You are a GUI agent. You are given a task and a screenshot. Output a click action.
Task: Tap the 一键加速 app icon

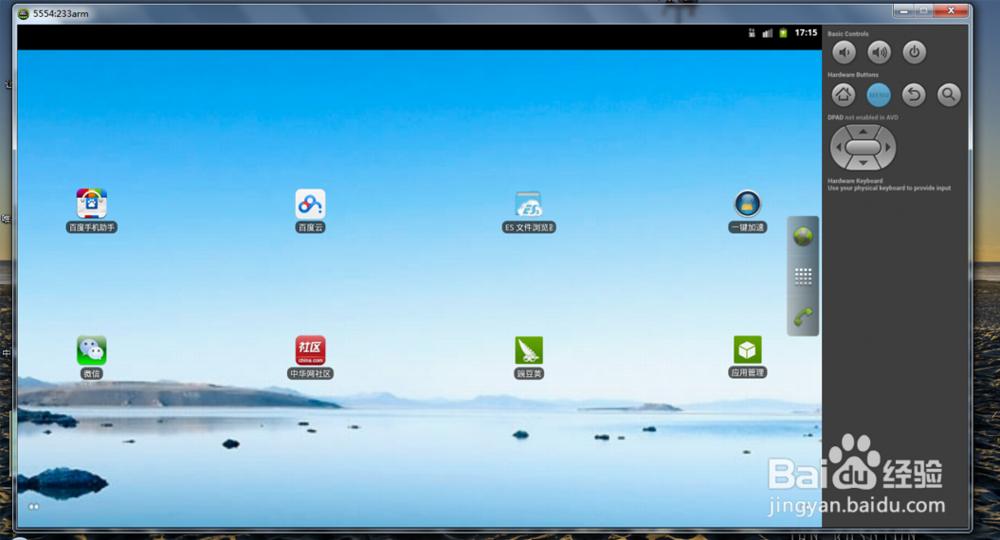pyautogui.click(x=747, y=204)
